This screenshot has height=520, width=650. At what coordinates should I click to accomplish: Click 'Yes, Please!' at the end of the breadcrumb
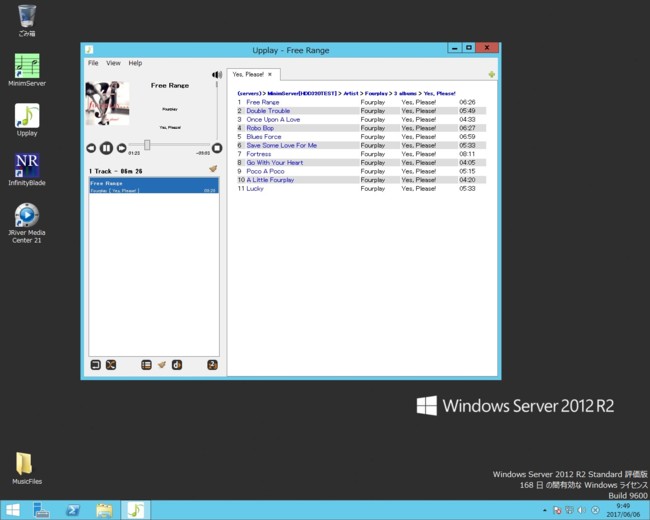tap(439, 94)
